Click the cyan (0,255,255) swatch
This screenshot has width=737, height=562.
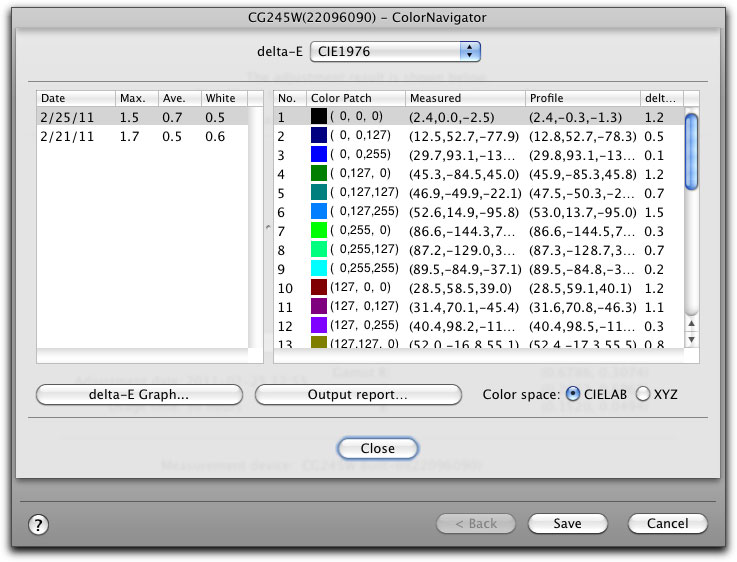coord(319,268)
